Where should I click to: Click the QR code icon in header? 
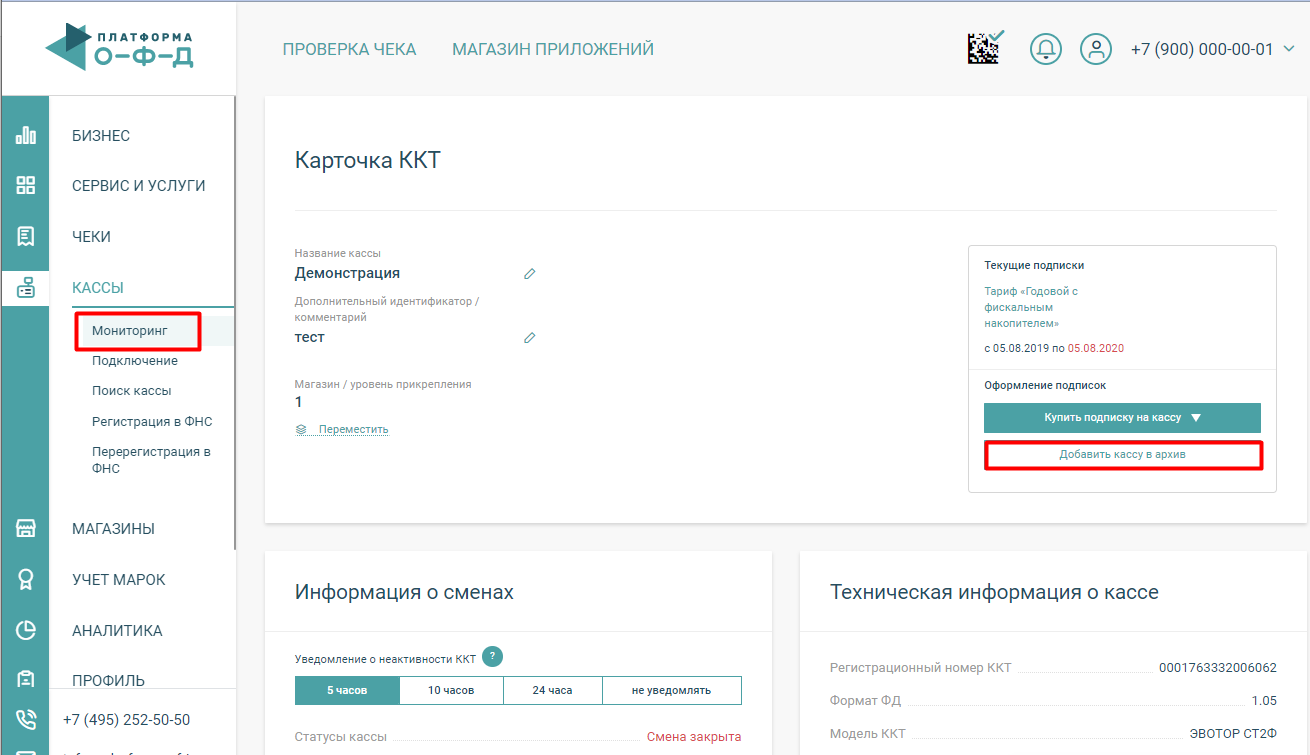[985, 48]
